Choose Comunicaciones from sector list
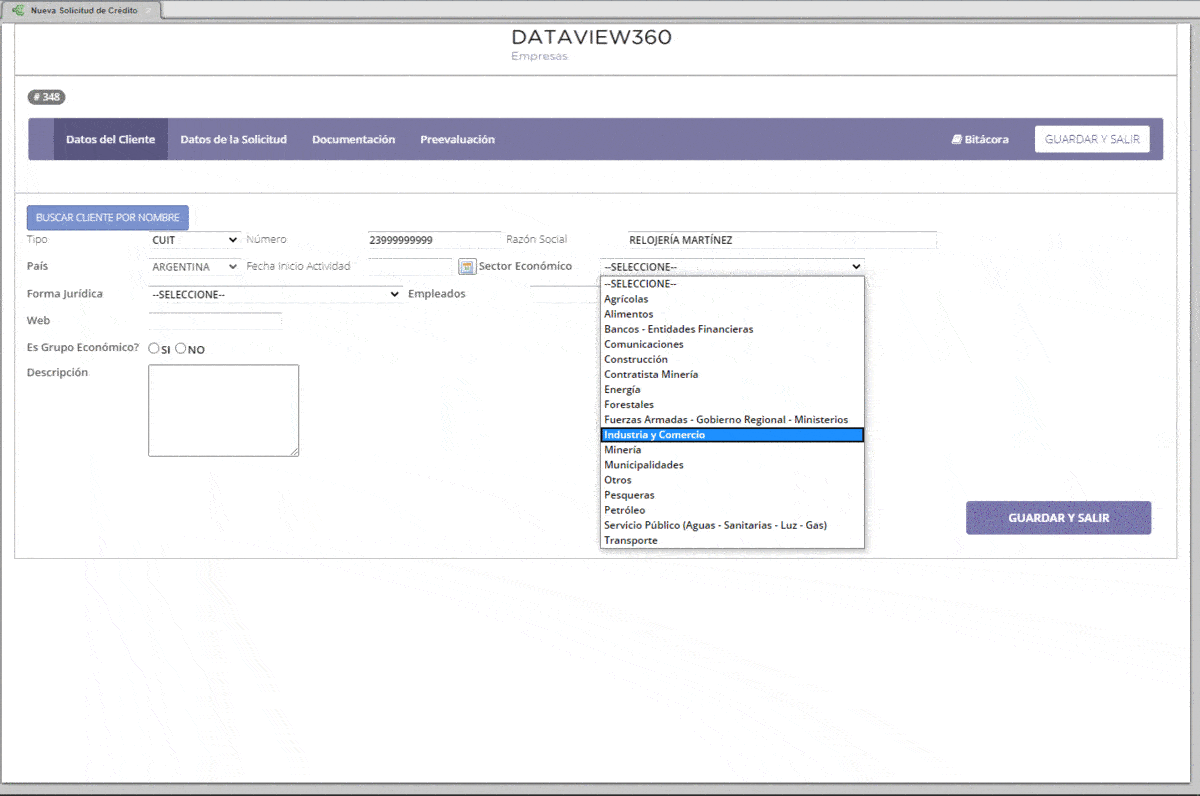Screen dimensions: 1200x796 (732, 344)
